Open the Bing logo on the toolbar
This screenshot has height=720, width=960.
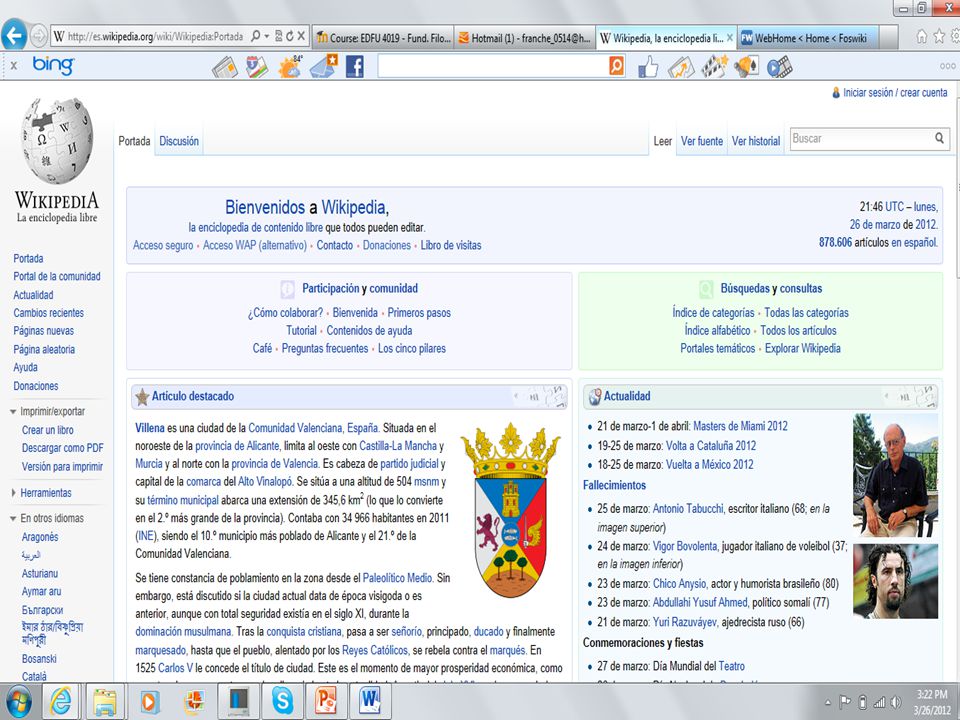(53, 65)
